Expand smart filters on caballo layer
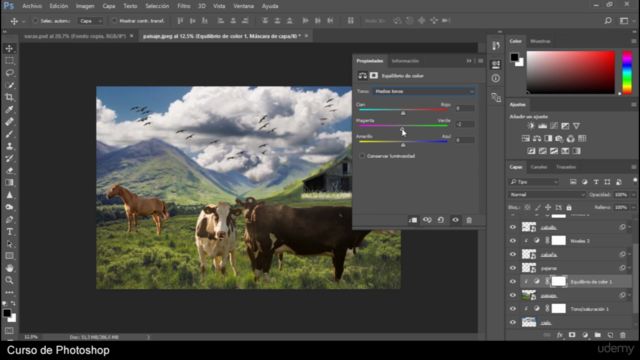The height and width of the screenshot is (360, 640). click(629, 227)
